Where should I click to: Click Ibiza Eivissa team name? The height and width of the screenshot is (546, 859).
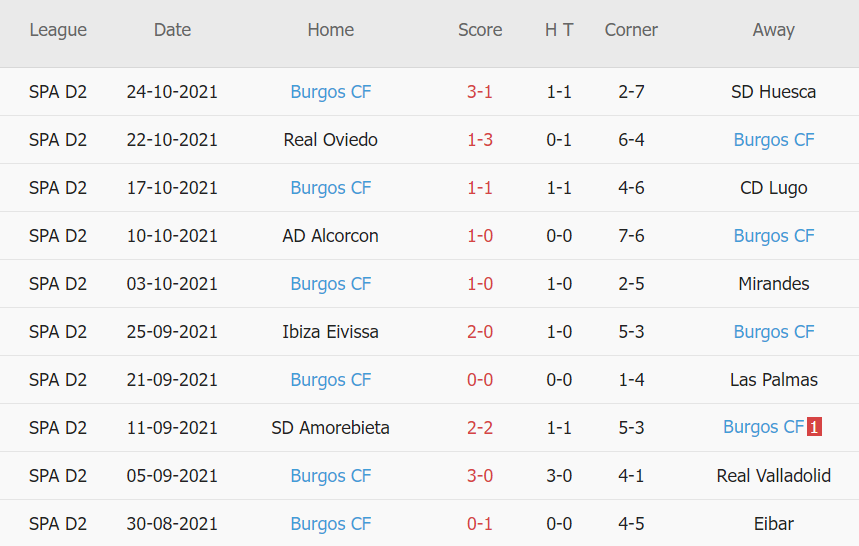point(331,332)
